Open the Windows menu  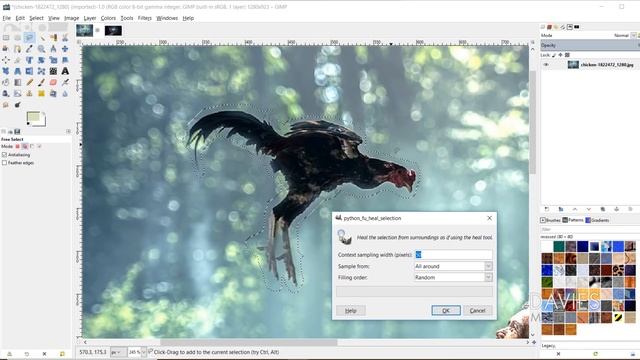click(167, 18)
